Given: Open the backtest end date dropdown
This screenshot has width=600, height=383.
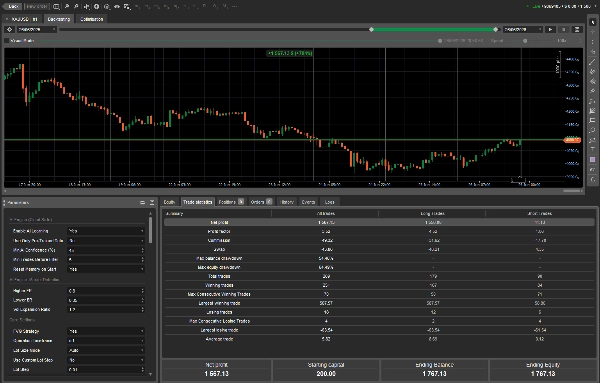Looking at the screenshot, I should click(x=523, y=29).
